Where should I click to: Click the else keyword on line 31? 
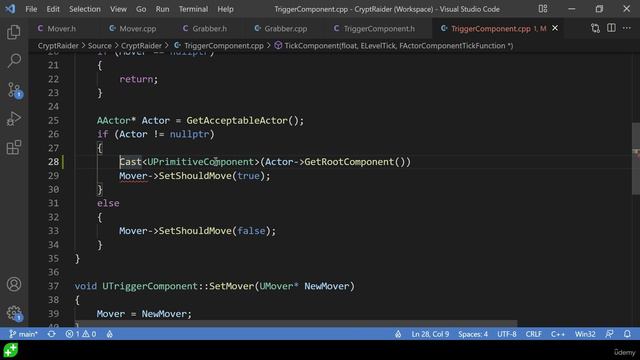[x=108, y=203]
